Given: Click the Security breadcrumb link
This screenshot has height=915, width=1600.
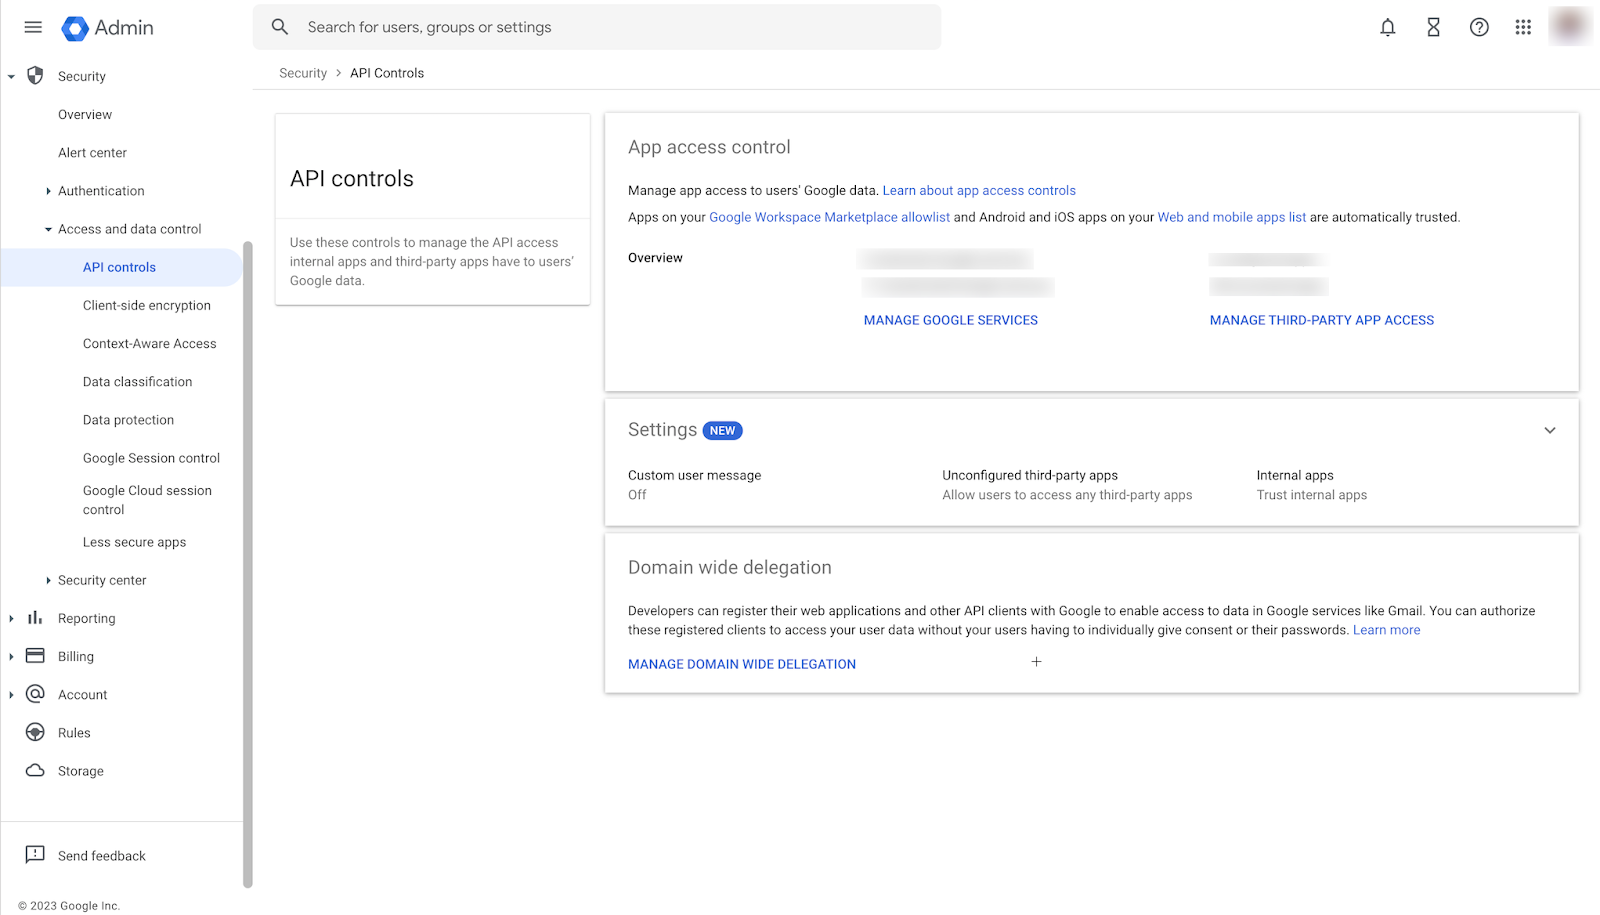Looking at the screenshot, I should point(303,73).
